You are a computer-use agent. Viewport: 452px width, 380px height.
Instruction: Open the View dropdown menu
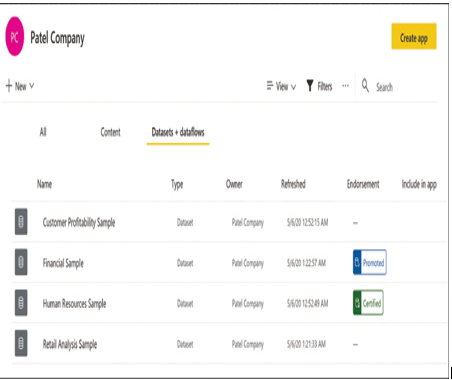click(x=281, y=86)
